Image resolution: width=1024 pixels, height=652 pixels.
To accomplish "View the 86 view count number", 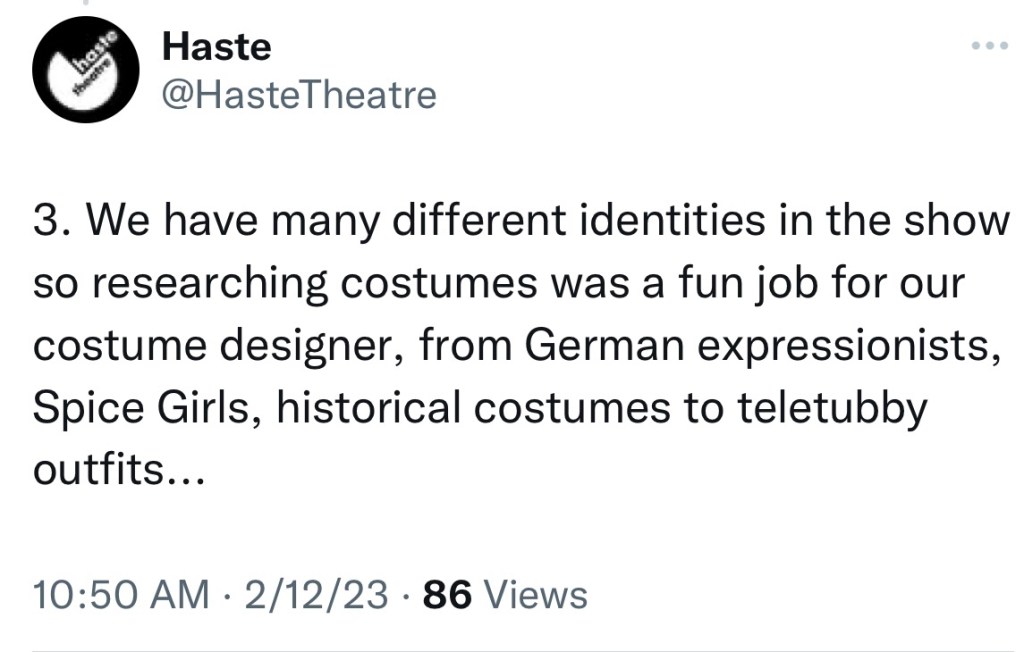I will pos(446,595).
